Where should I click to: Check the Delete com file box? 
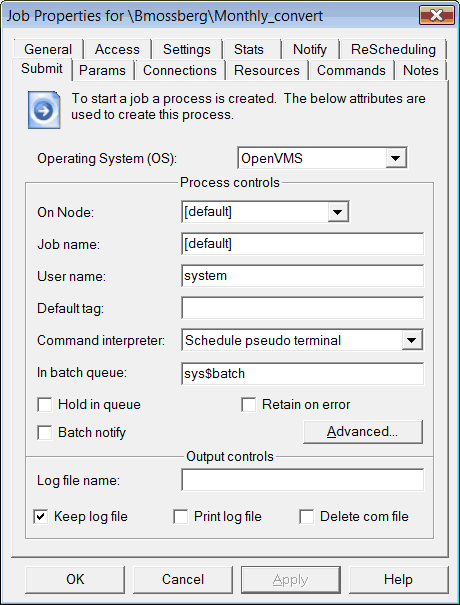click(x=307, y=517)
